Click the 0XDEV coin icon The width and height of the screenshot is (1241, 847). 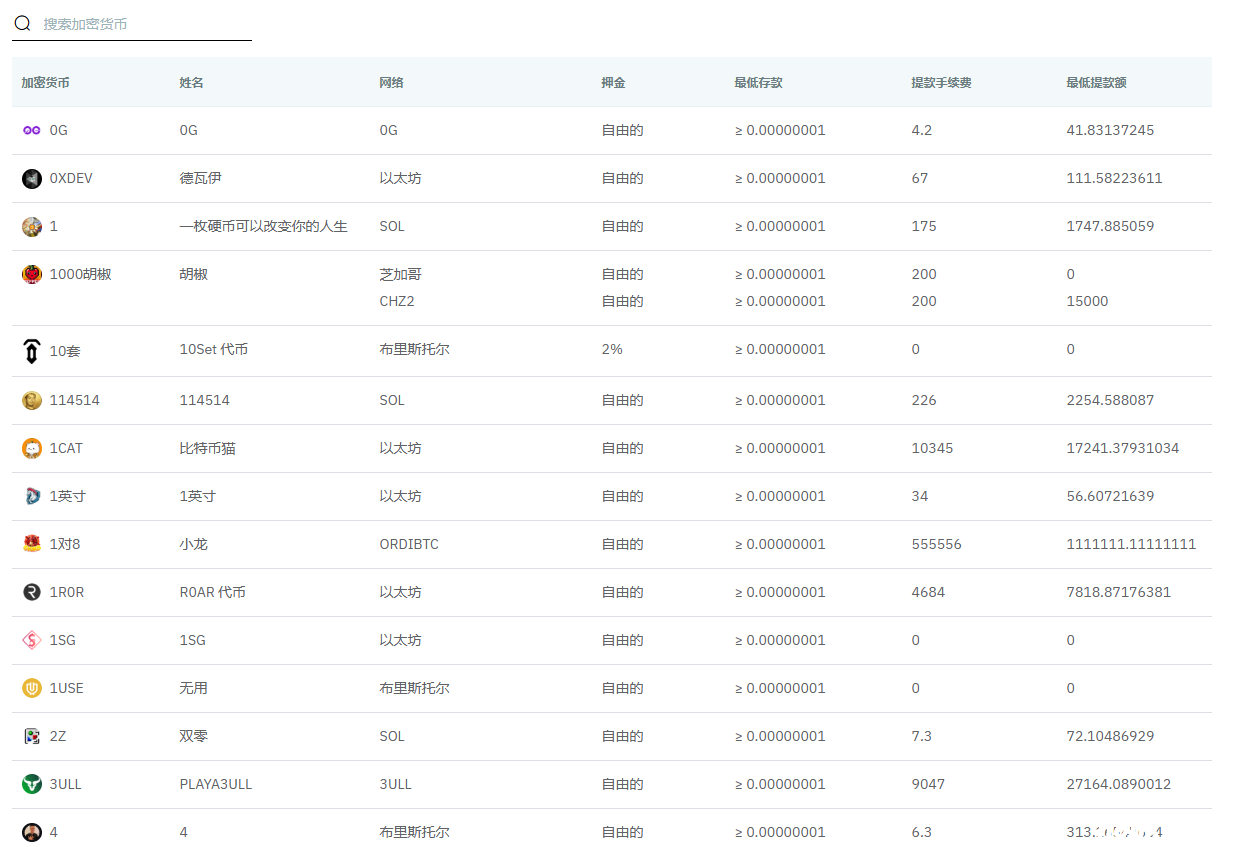(32, 178)
